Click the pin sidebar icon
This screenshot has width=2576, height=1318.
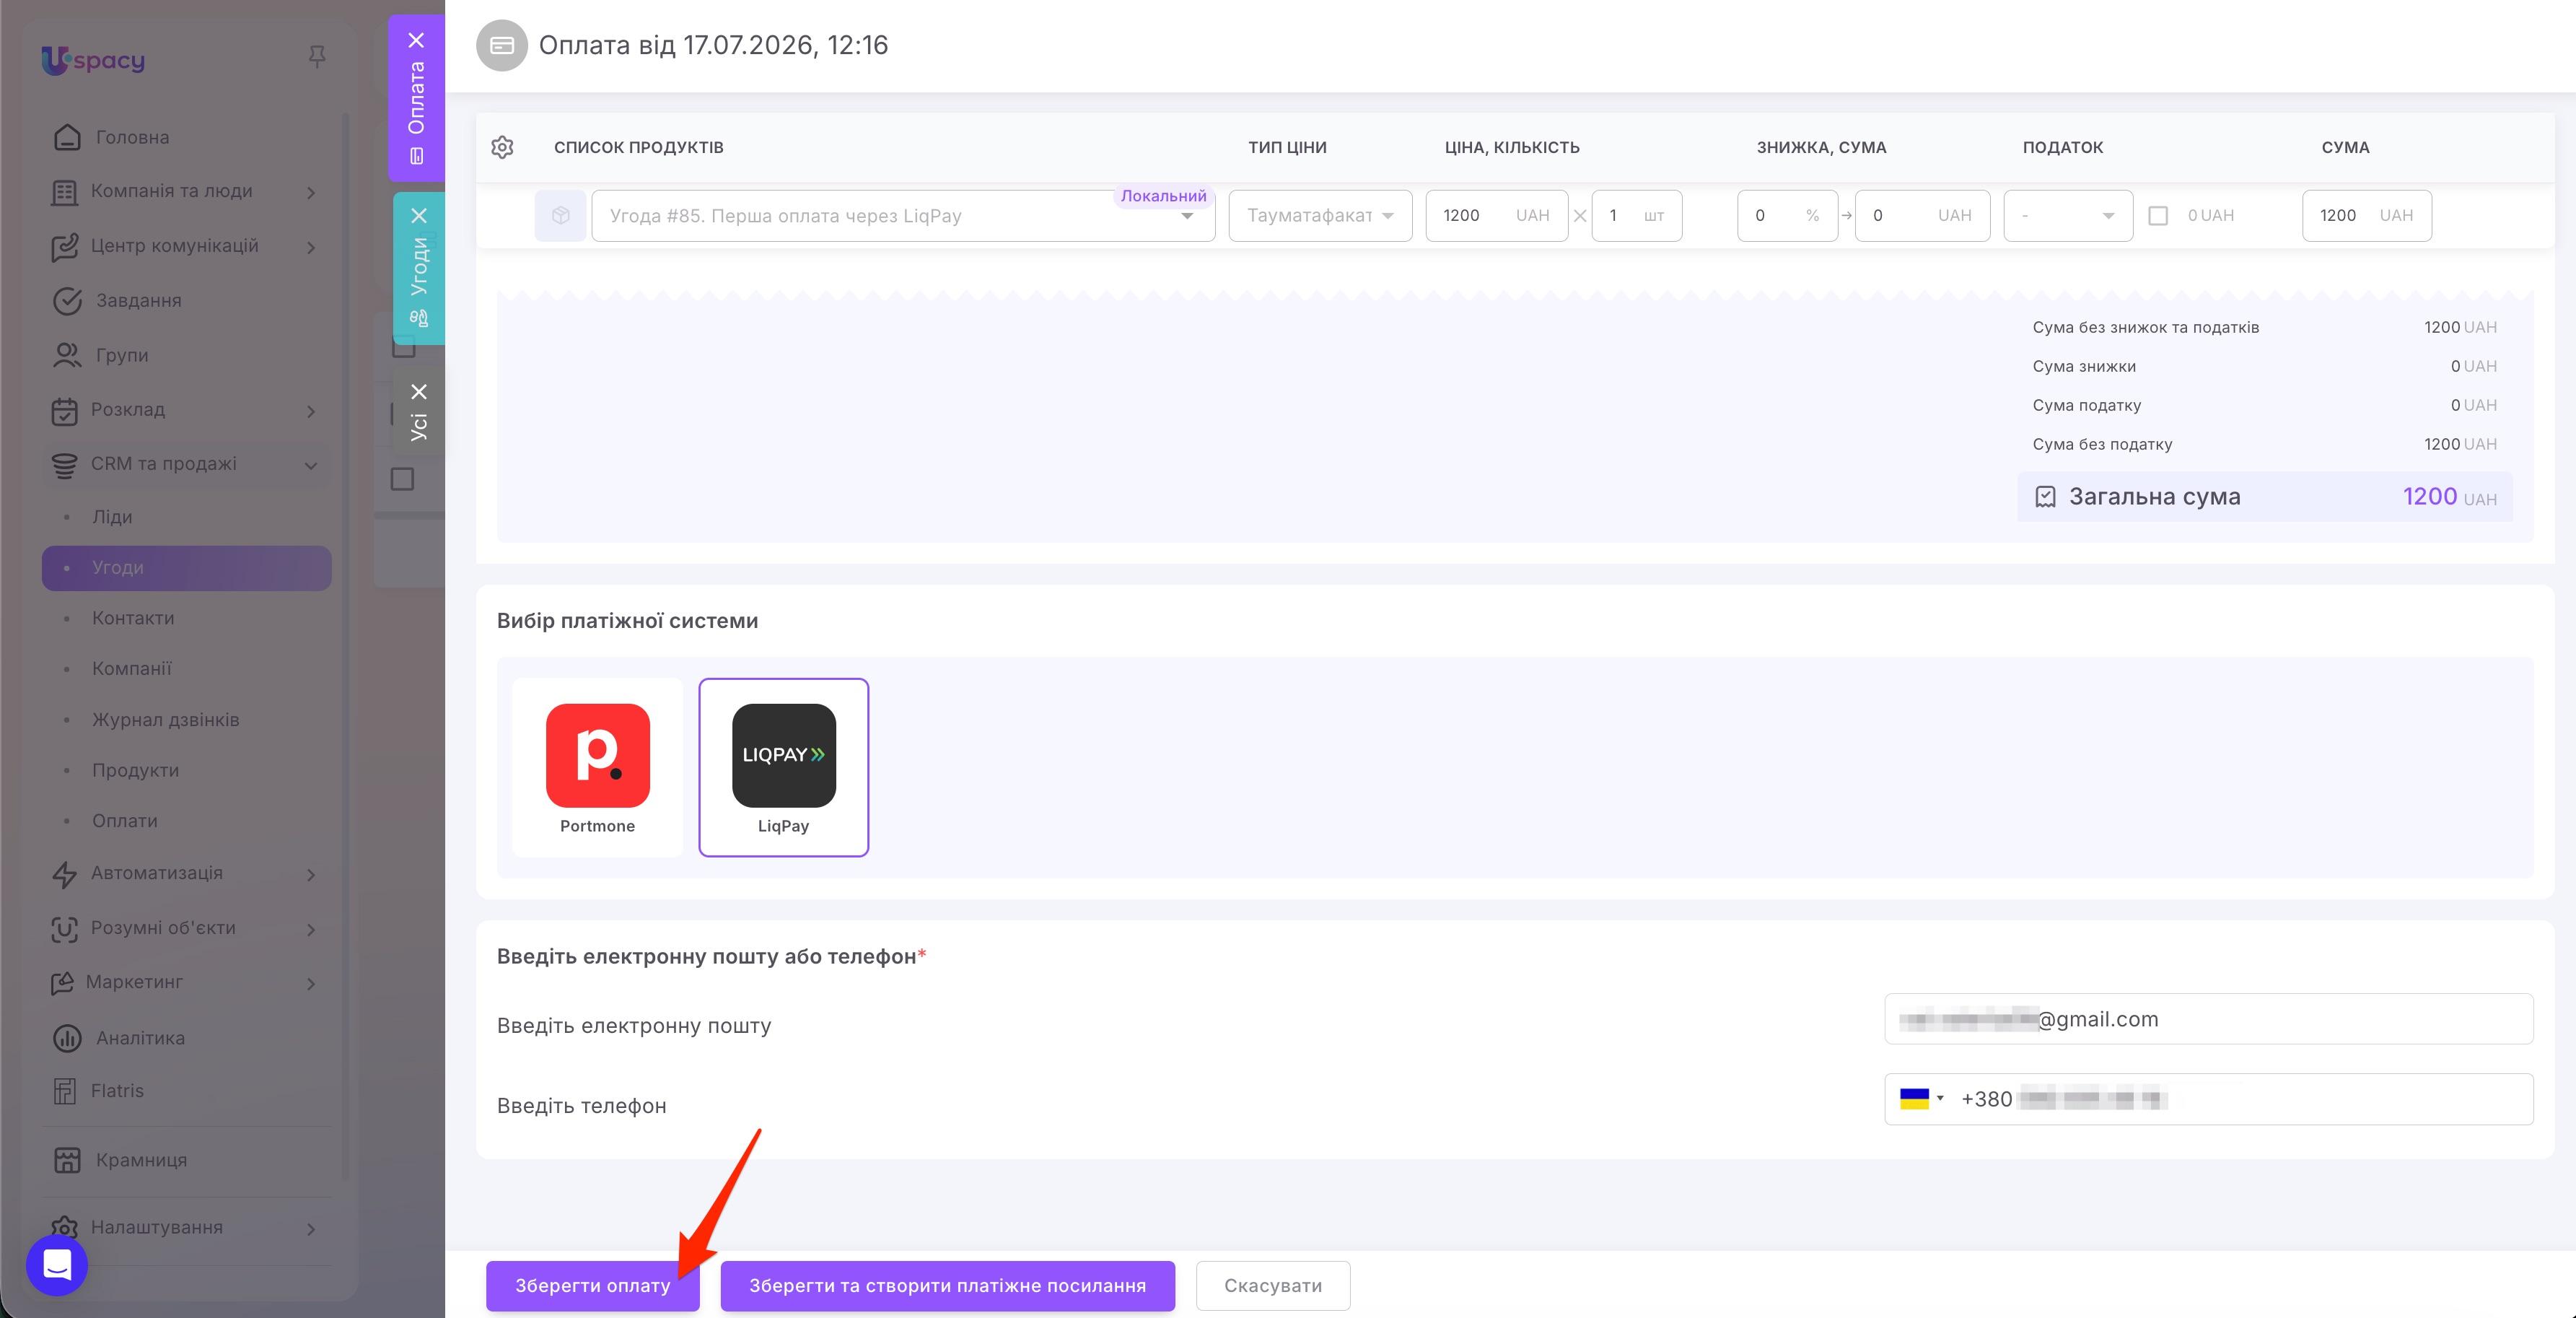(x=317, y=57)
